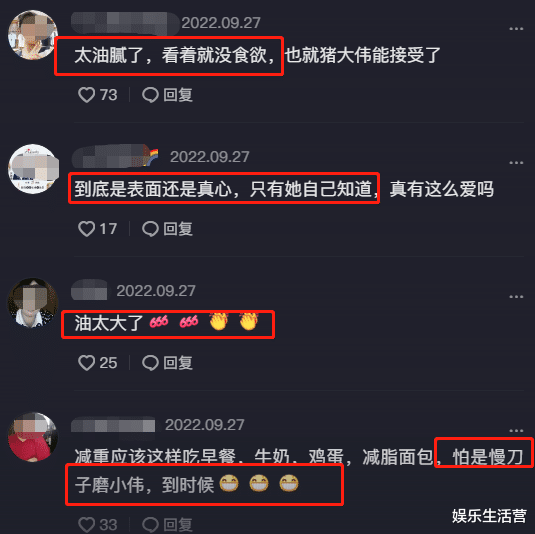535x534 pixels.
Task: Open more options for the first comment
Action: [x=516, y=29]
